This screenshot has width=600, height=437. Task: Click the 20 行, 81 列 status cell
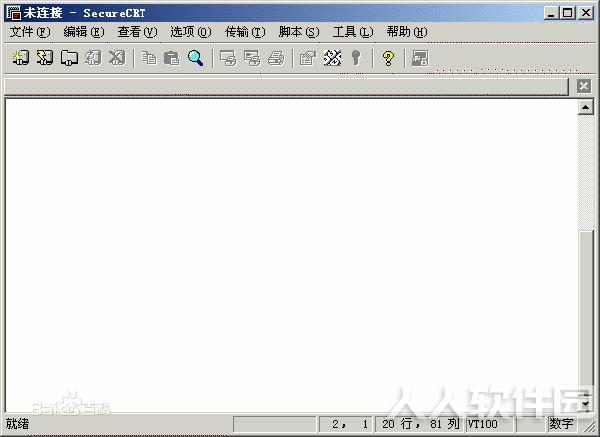point(420,424)
